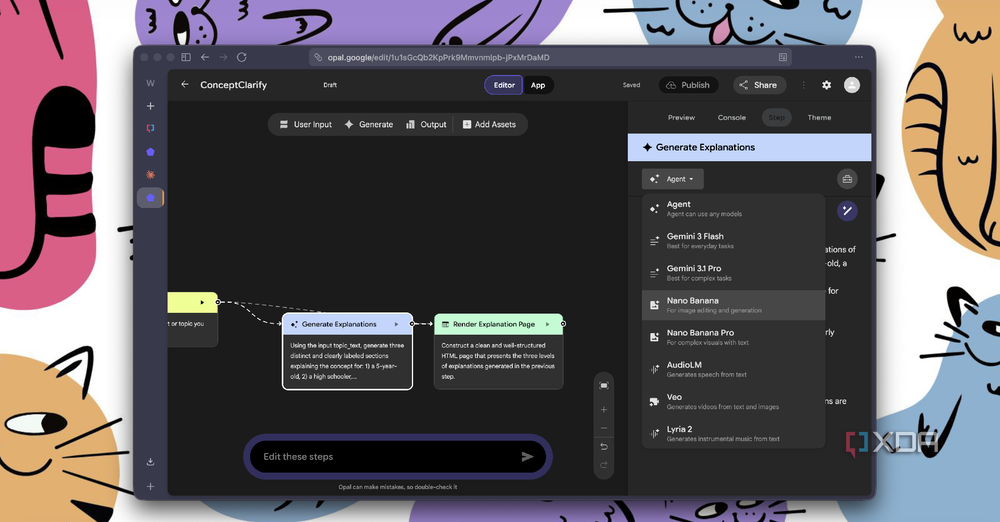Select AudioLM speech model
1000x522 pixels.
pos(733,369)
